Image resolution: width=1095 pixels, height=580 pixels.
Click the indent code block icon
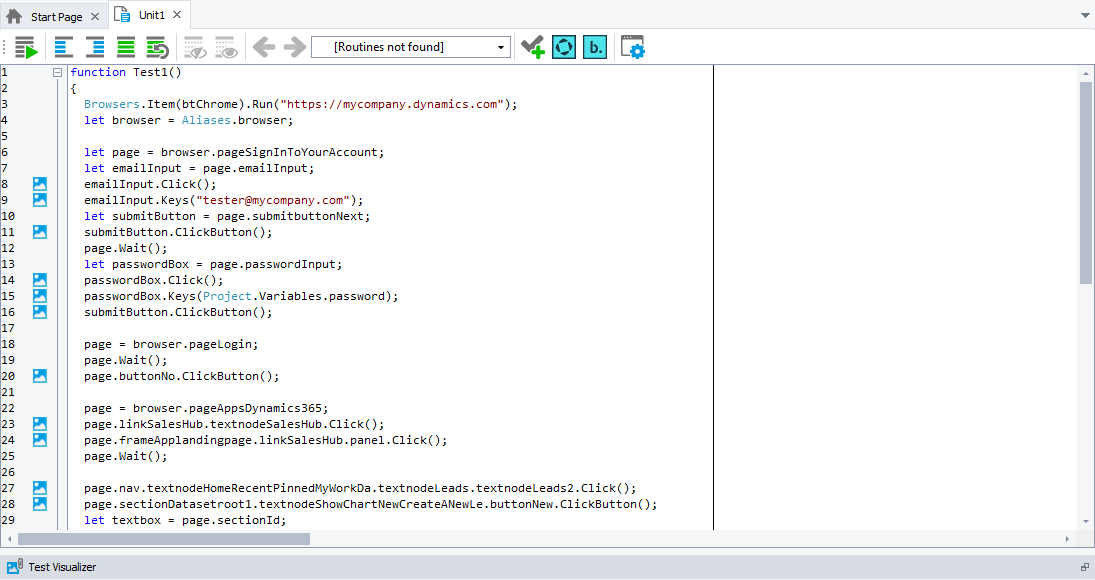93,46
